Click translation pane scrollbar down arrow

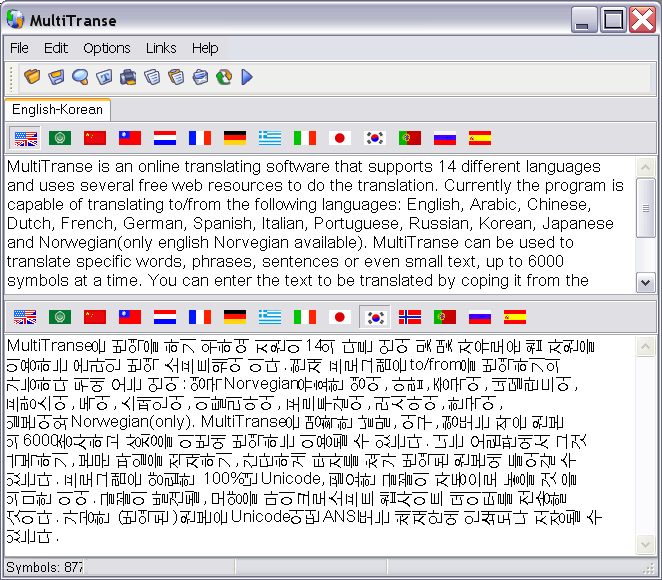[645, 545]
